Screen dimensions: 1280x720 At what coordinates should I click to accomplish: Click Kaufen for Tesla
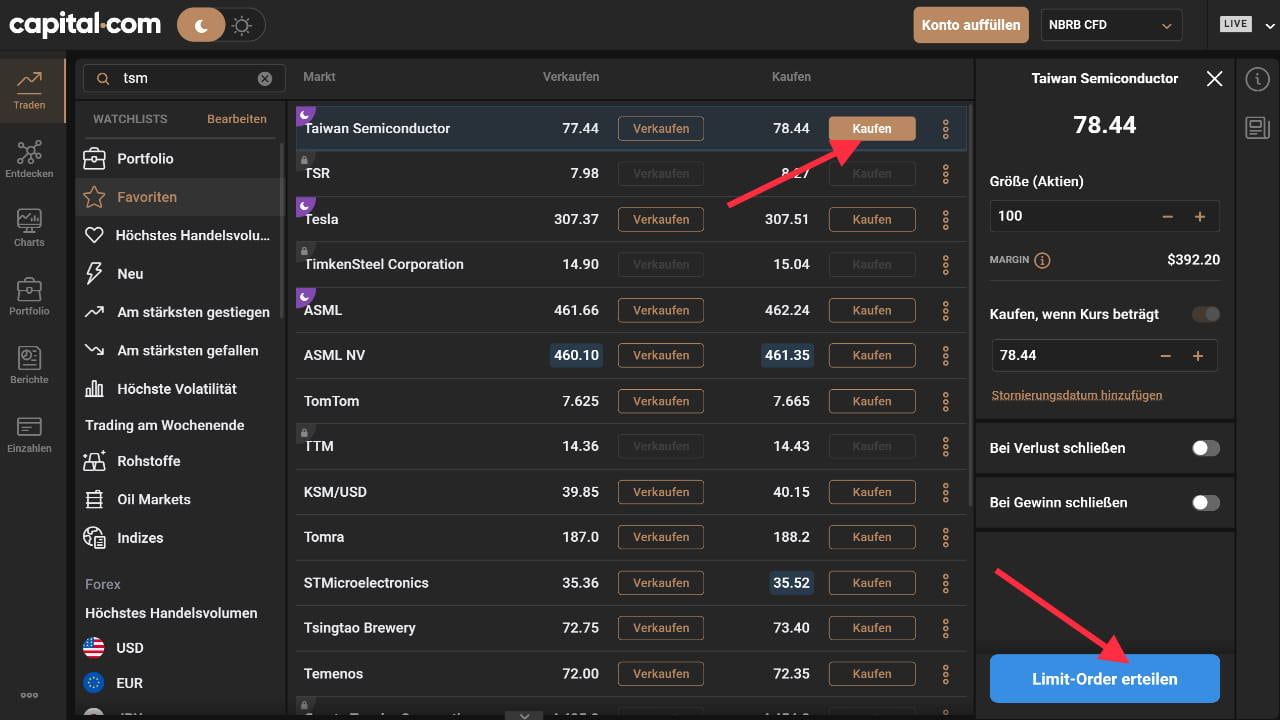[872, 219]
